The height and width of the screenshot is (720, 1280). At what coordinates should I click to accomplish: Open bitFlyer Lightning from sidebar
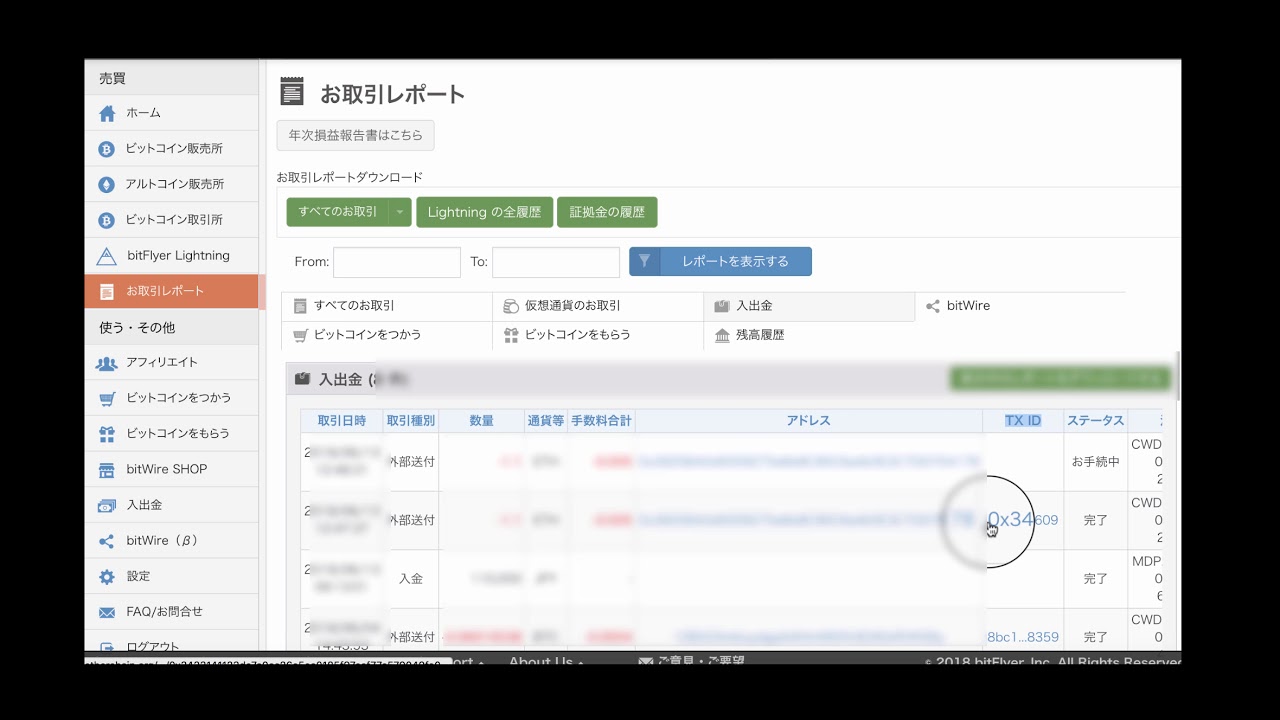pos(171,256)
